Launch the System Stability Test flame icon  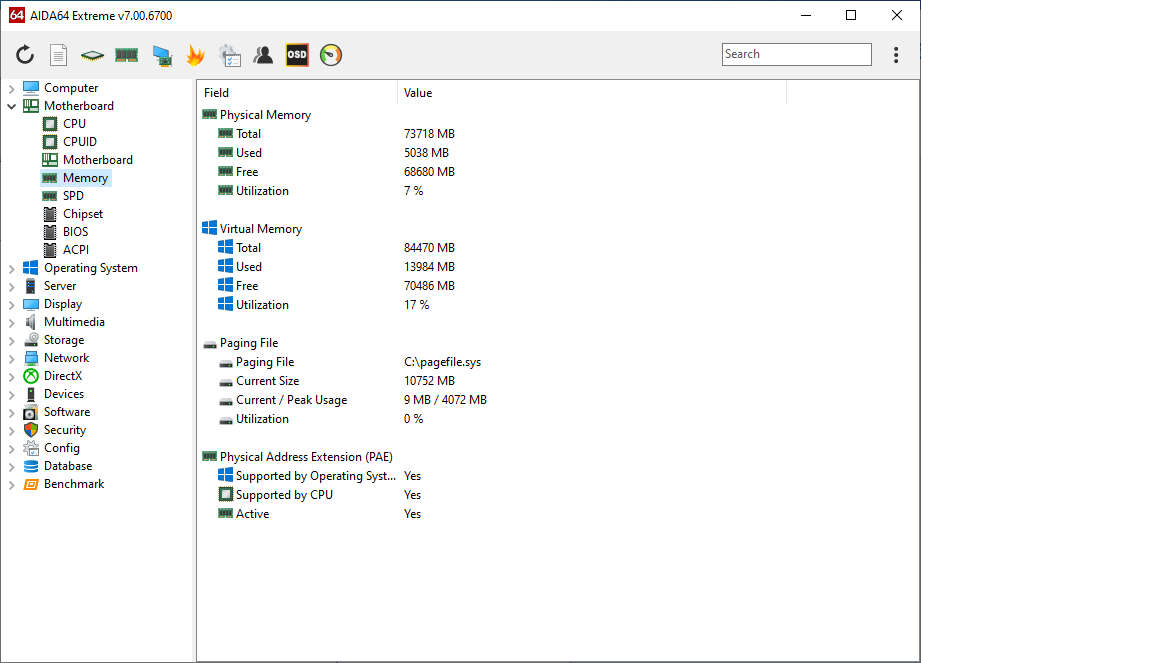(x=196, y=55)
